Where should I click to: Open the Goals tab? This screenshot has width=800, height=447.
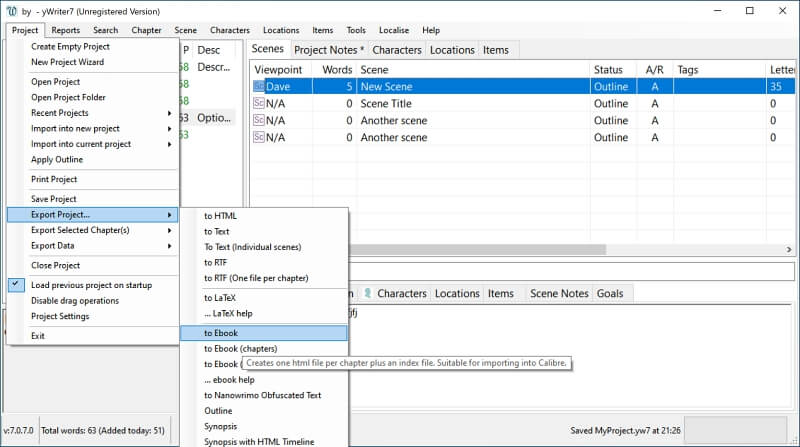610,293
